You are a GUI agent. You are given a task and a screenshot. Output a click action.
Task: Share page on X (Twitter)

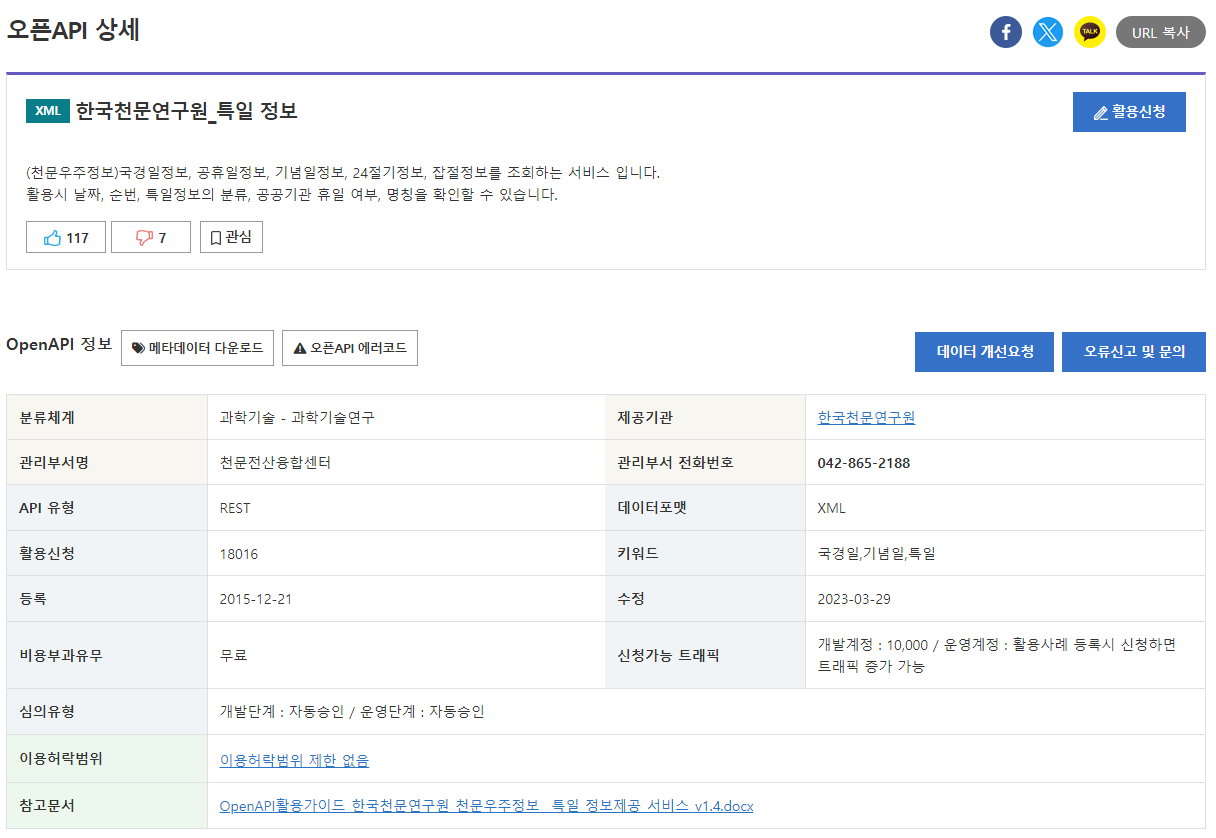(1048, 32)
